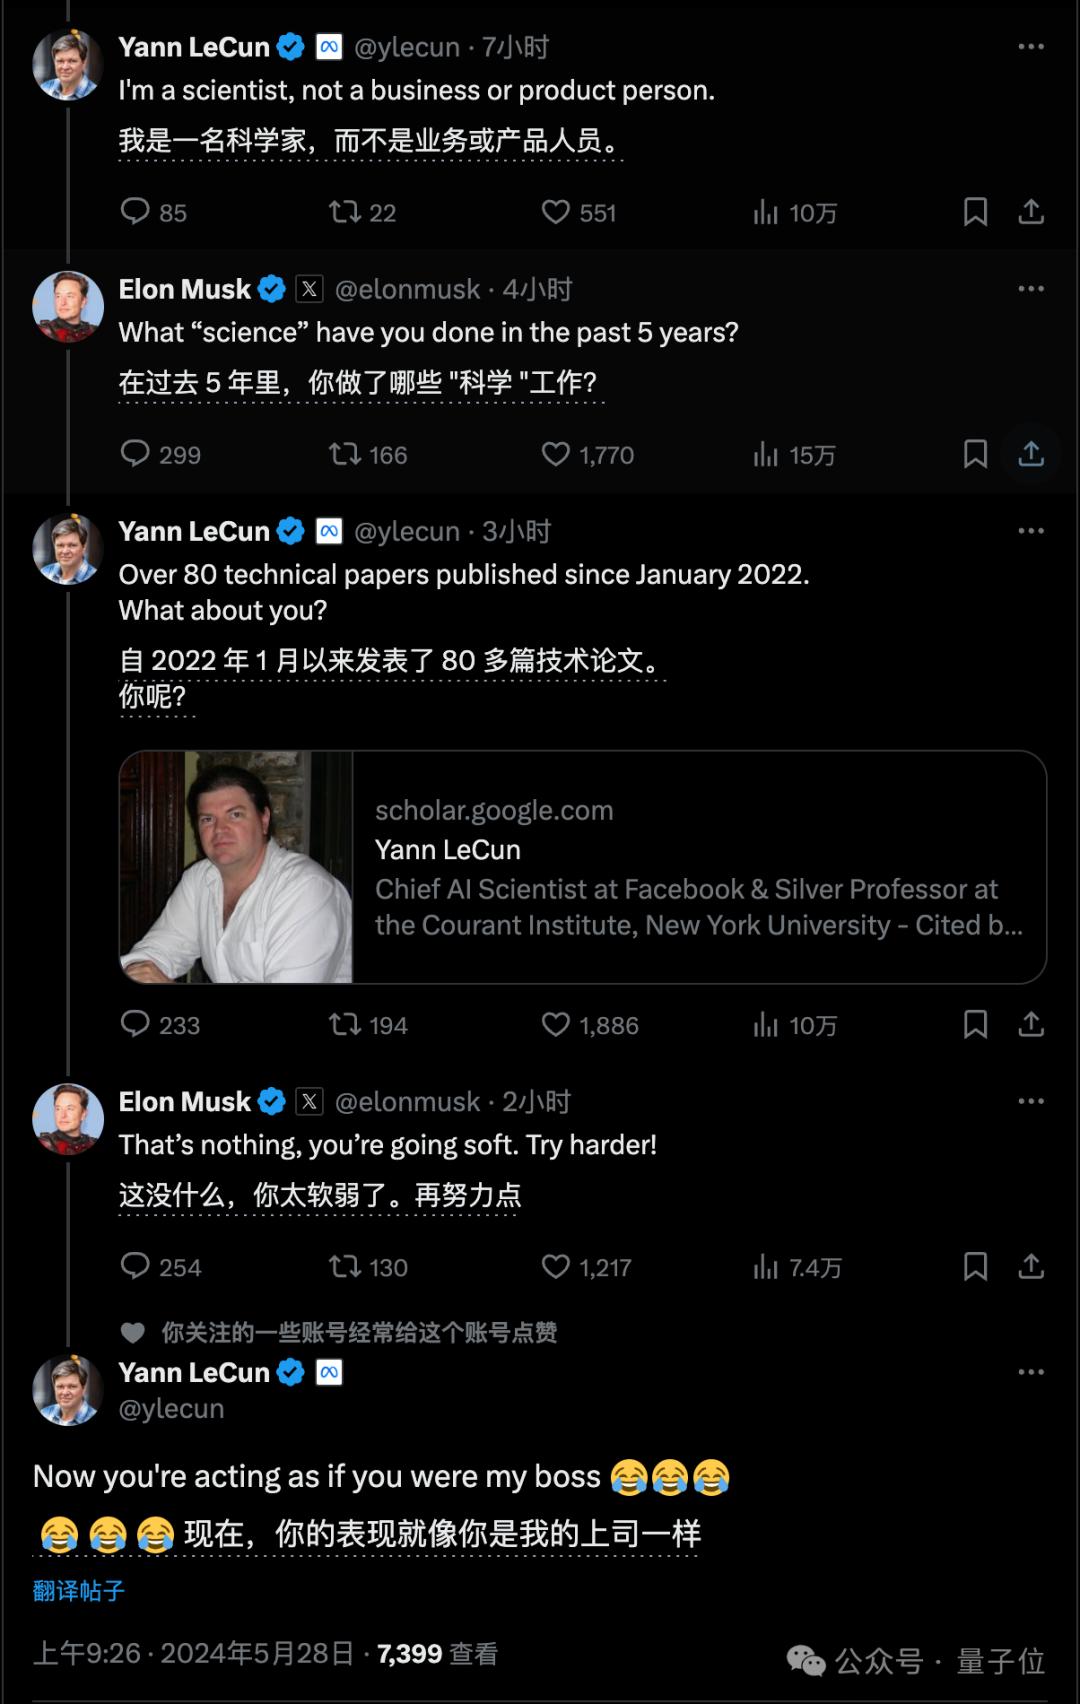
Task: Retweet Musk's science question tweet
Action: [x=345, y=455]
